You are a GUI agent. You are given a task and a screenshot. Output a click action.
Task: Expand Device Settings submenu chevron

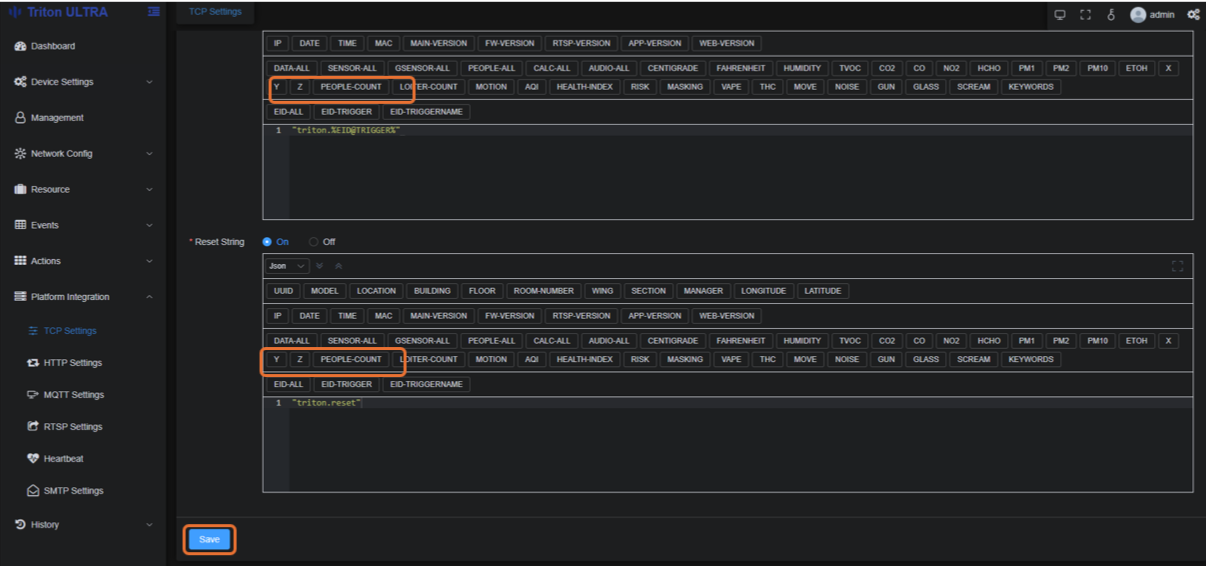point(150,82)
